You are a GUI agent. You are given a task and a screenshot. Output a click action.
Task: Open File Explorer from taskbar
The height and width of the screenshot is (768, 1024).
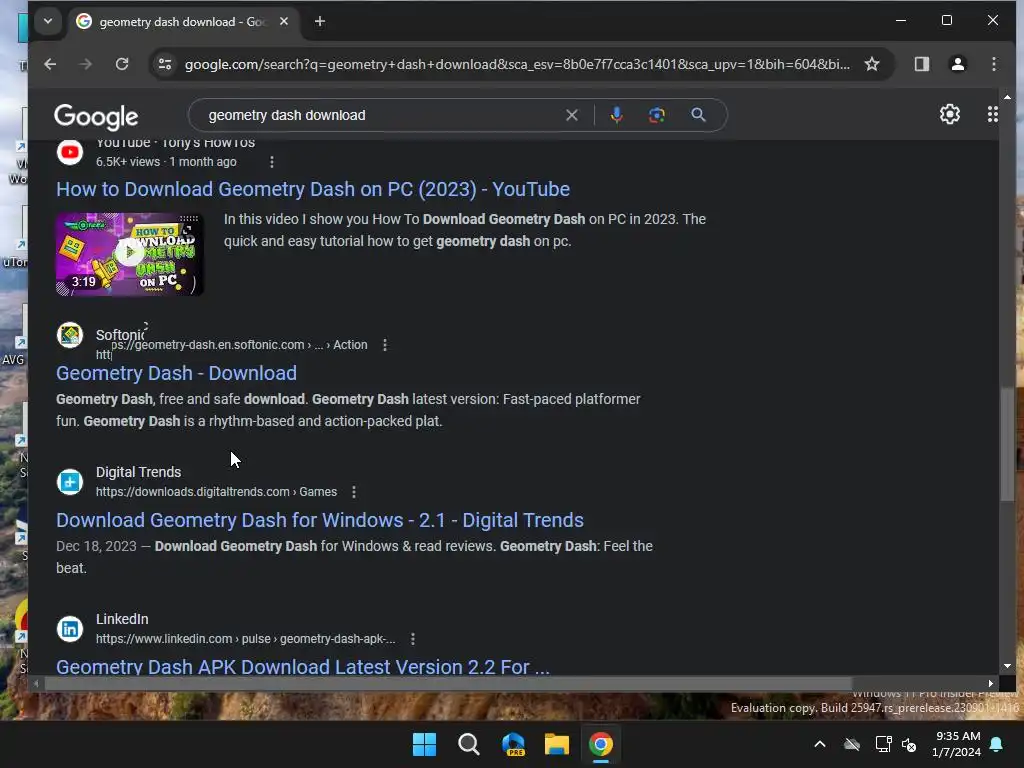pos(556,744)
